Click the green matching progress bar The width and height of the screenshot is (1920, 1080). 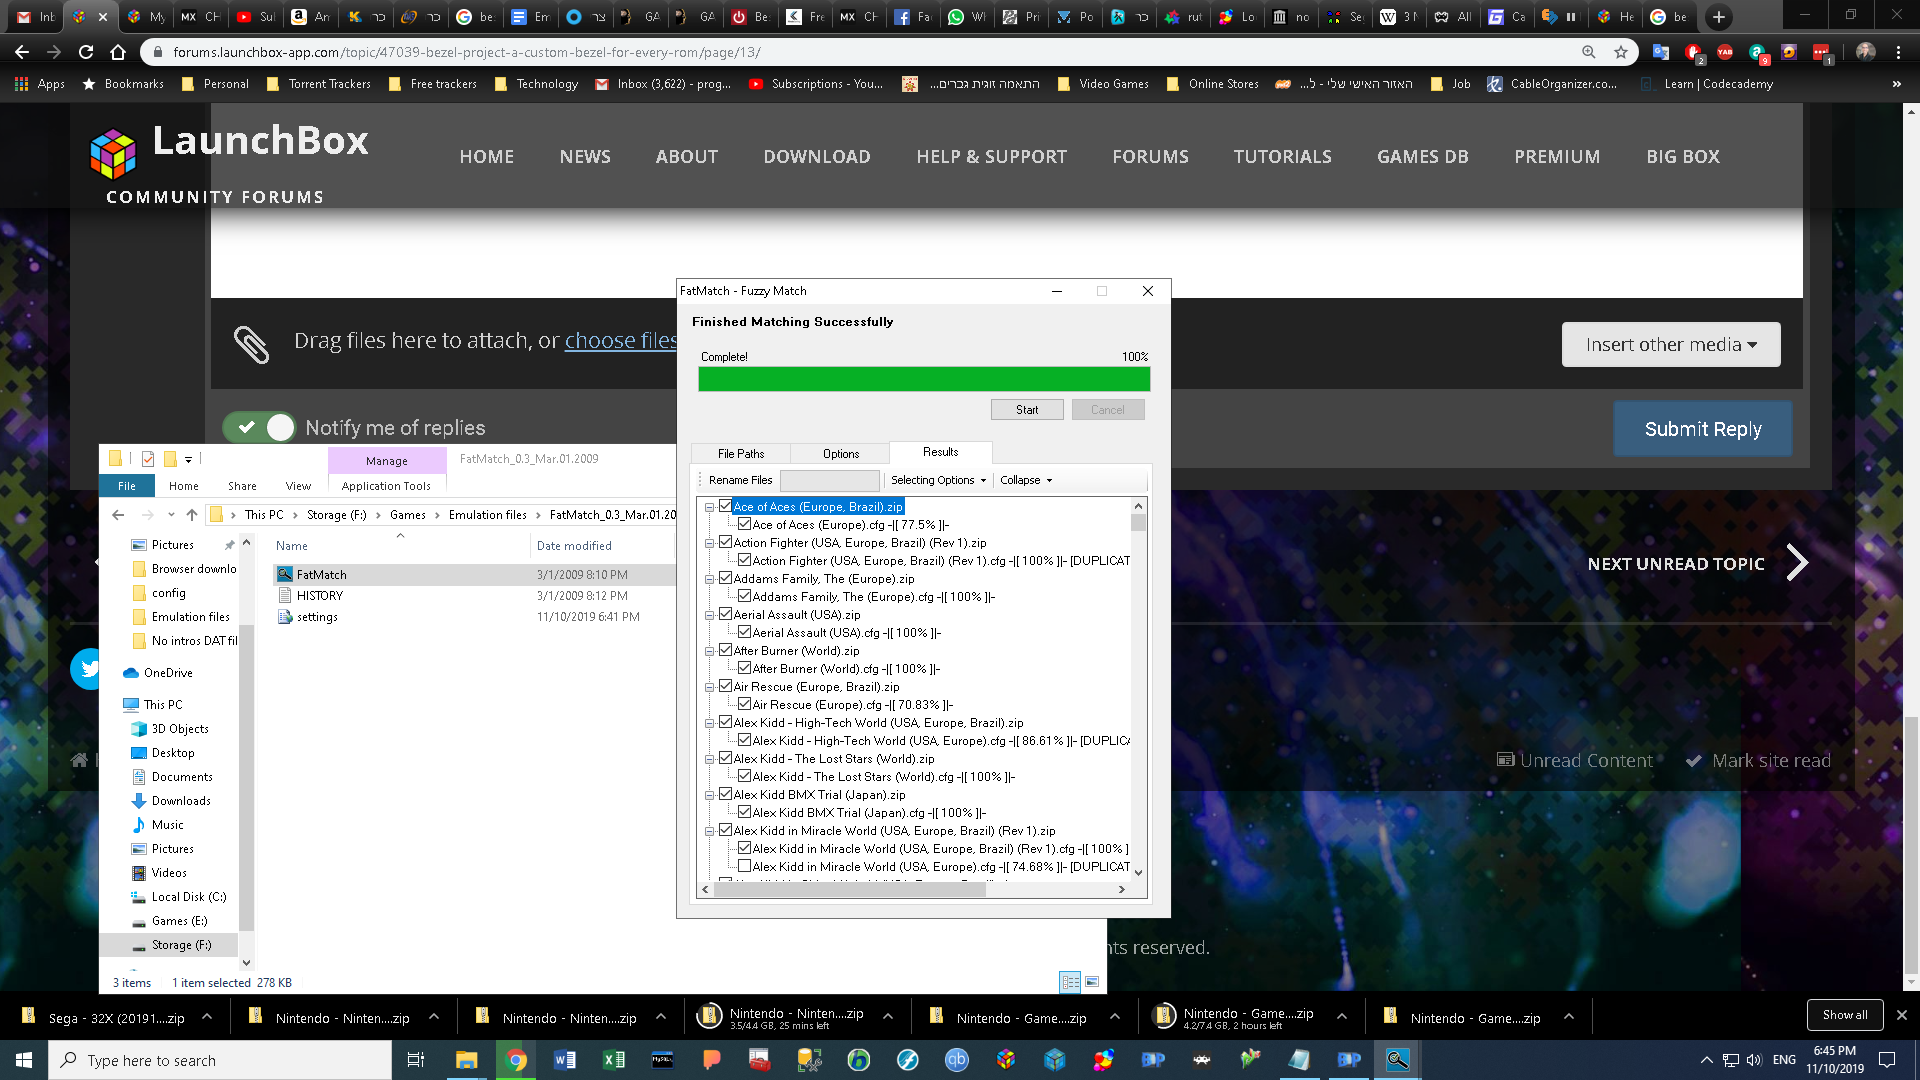coord(923,379)
